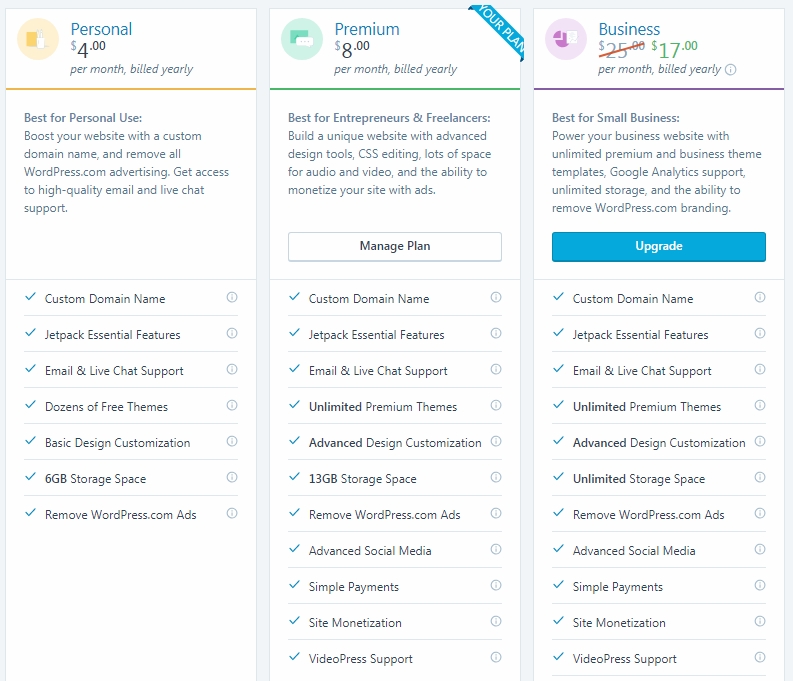Click the Business plan icon

[566, 39]
